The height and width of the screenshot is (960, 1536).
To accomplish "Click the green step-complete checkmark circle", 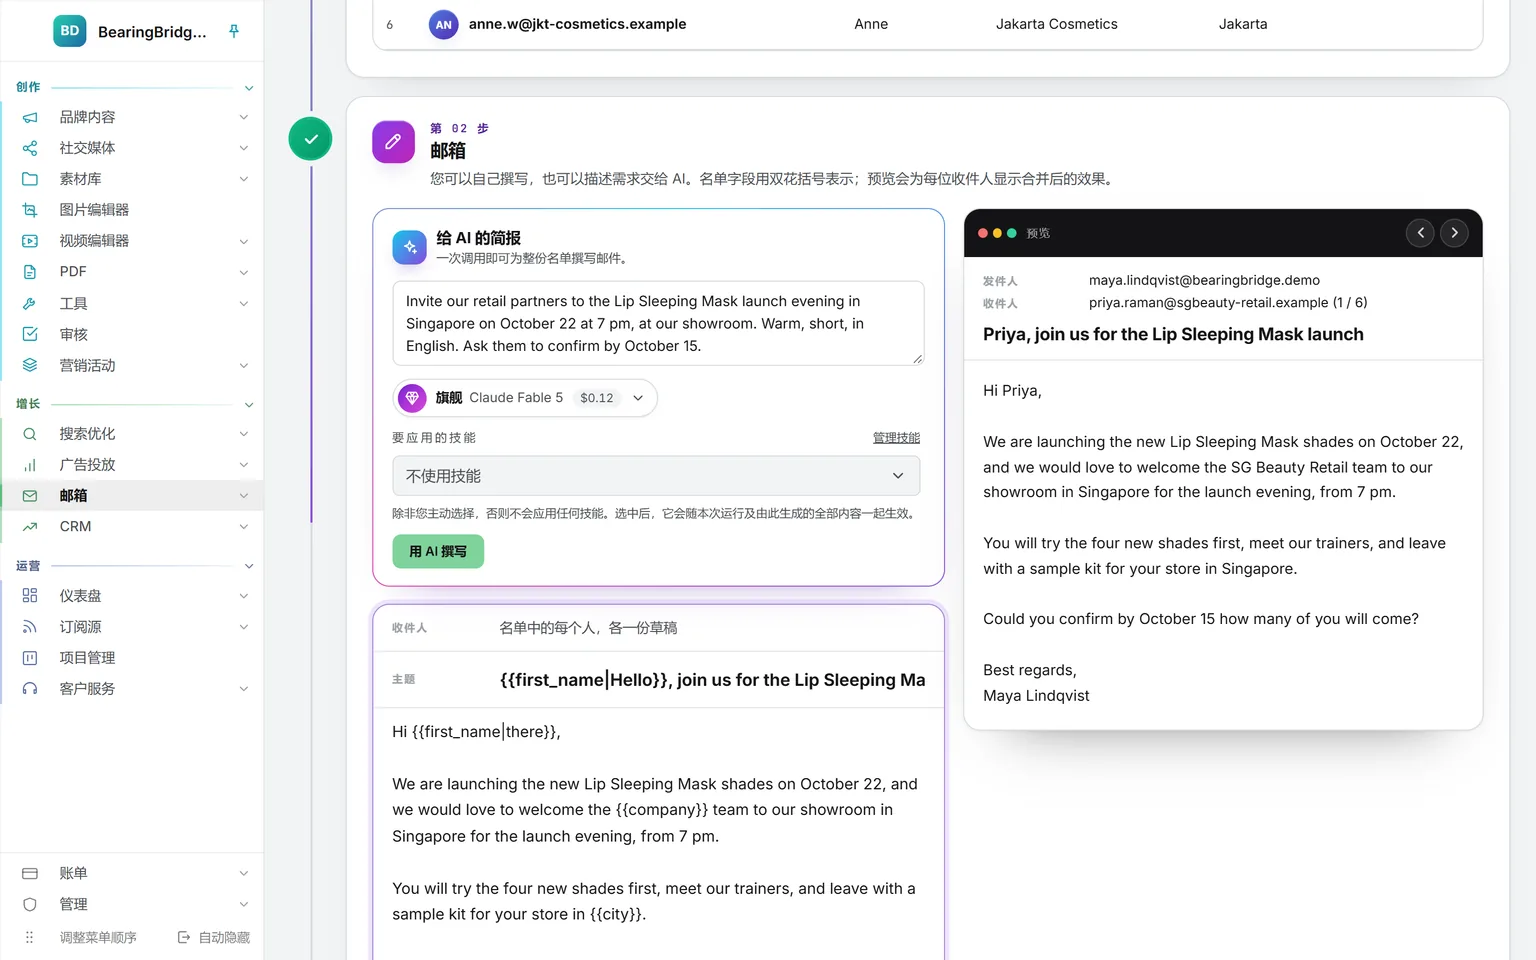I will tap(310, 139).
